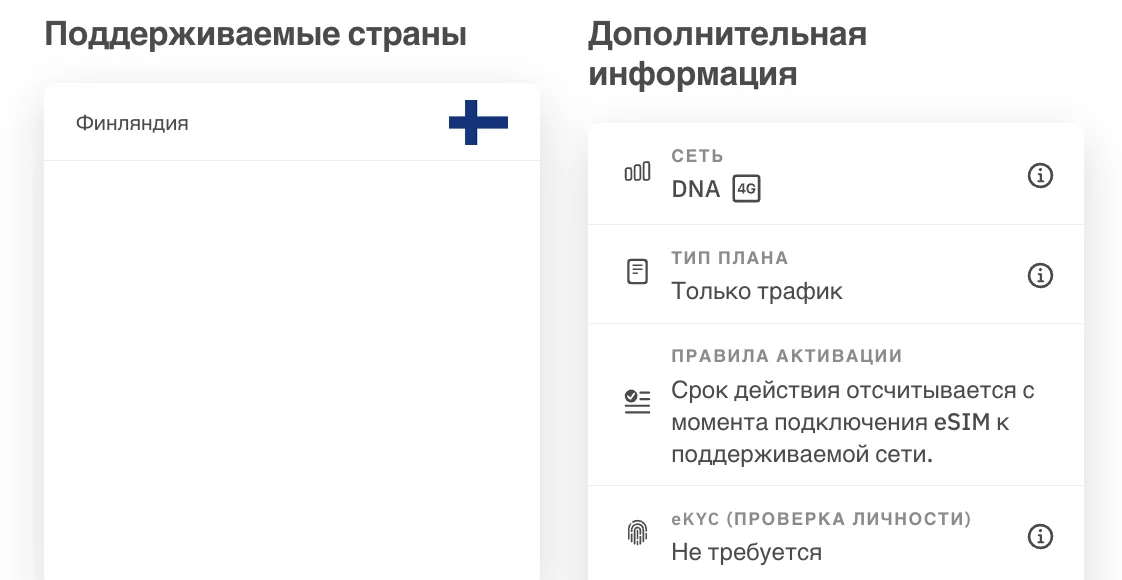The image size is (1122, 580).
Task: Click the checklist activation rules icon
Action: coord(638,402)
